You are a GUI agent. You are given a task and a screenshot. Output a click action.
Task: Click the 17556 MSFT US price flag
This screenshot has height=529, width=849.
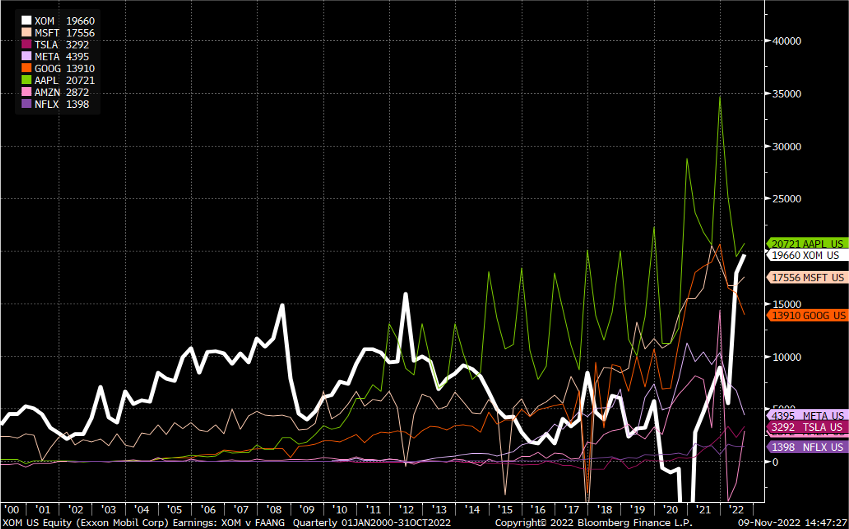point(807,277)
